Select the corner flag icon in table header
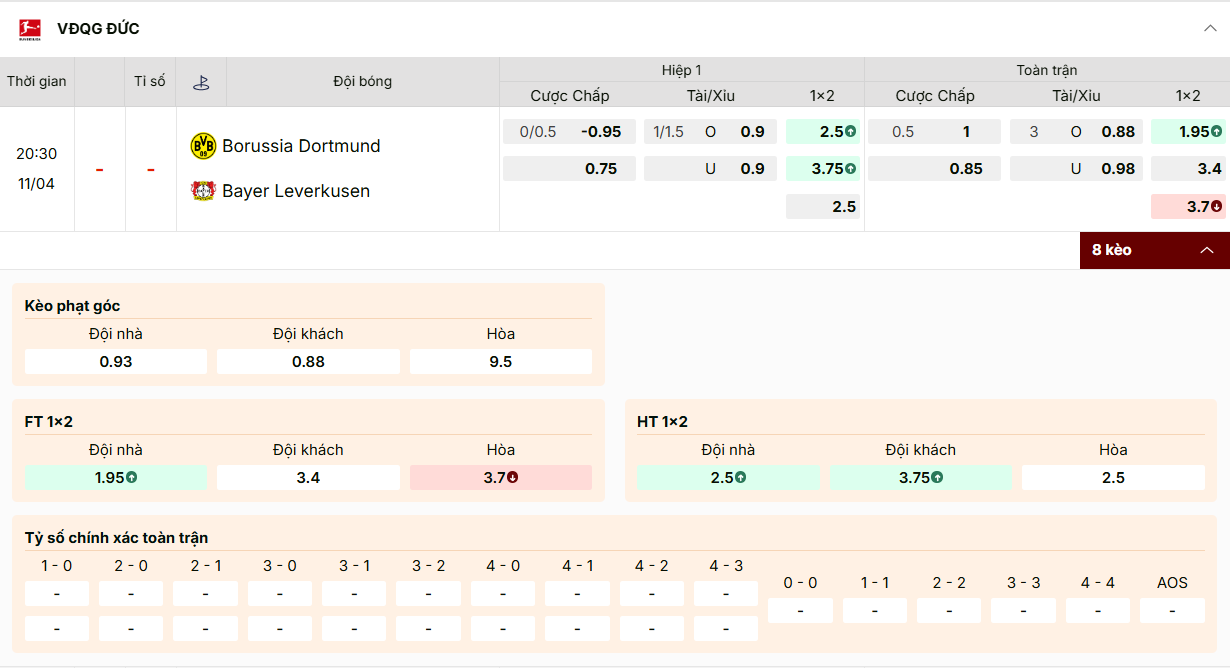Viewport: 1230px width, 668px height. tap(201, 81)
